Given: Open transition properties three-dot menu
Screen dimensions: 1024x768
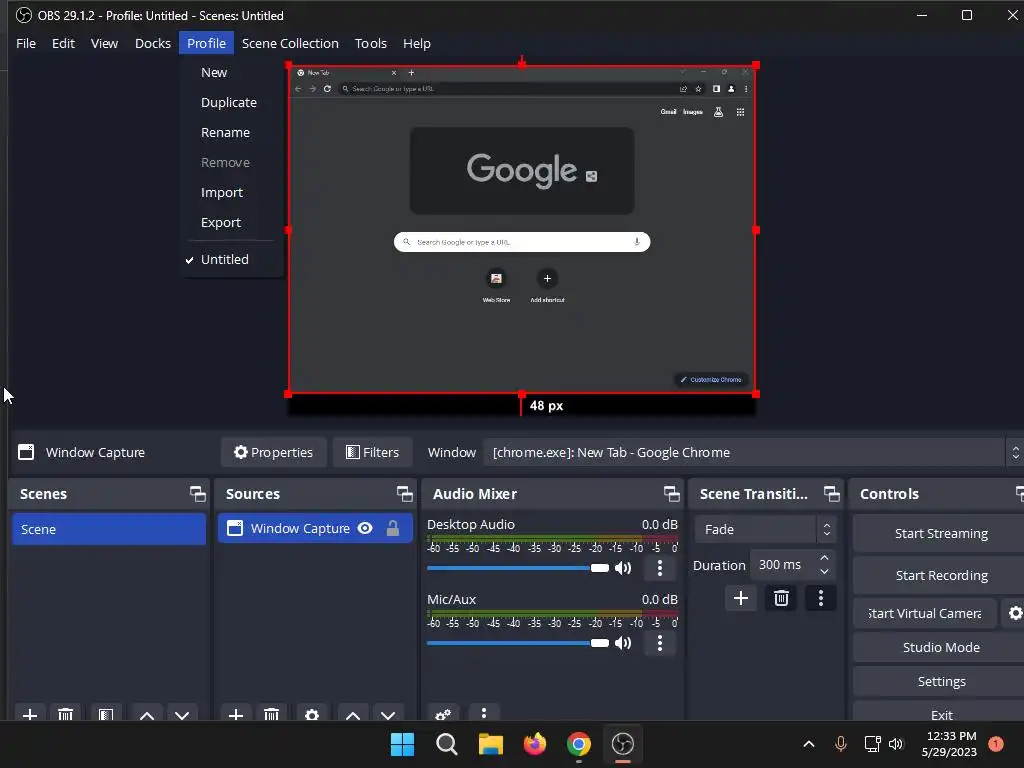Looking at the screenshot, I should 821,598.
